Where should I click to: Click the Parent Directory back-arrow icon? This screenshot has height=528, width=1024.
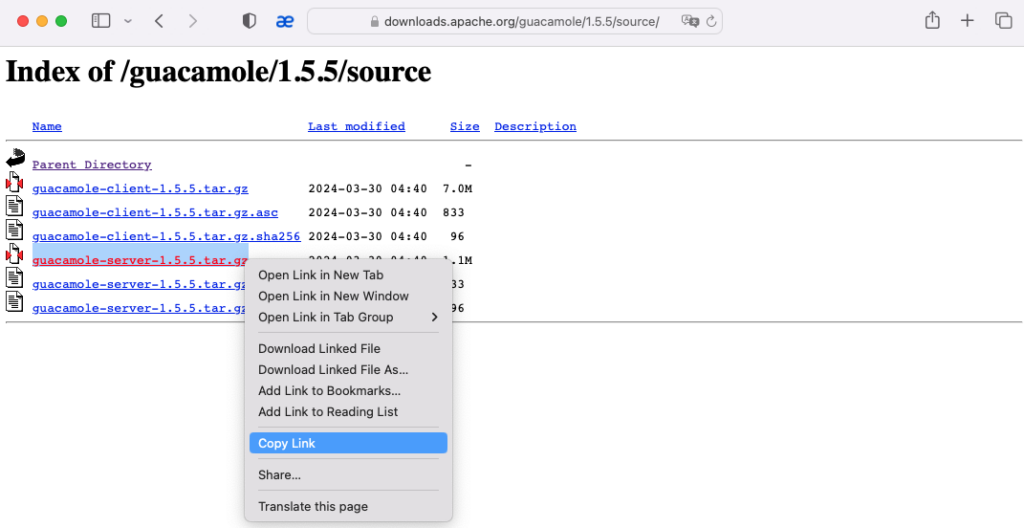pyautogui.click(x=15, y=158)
